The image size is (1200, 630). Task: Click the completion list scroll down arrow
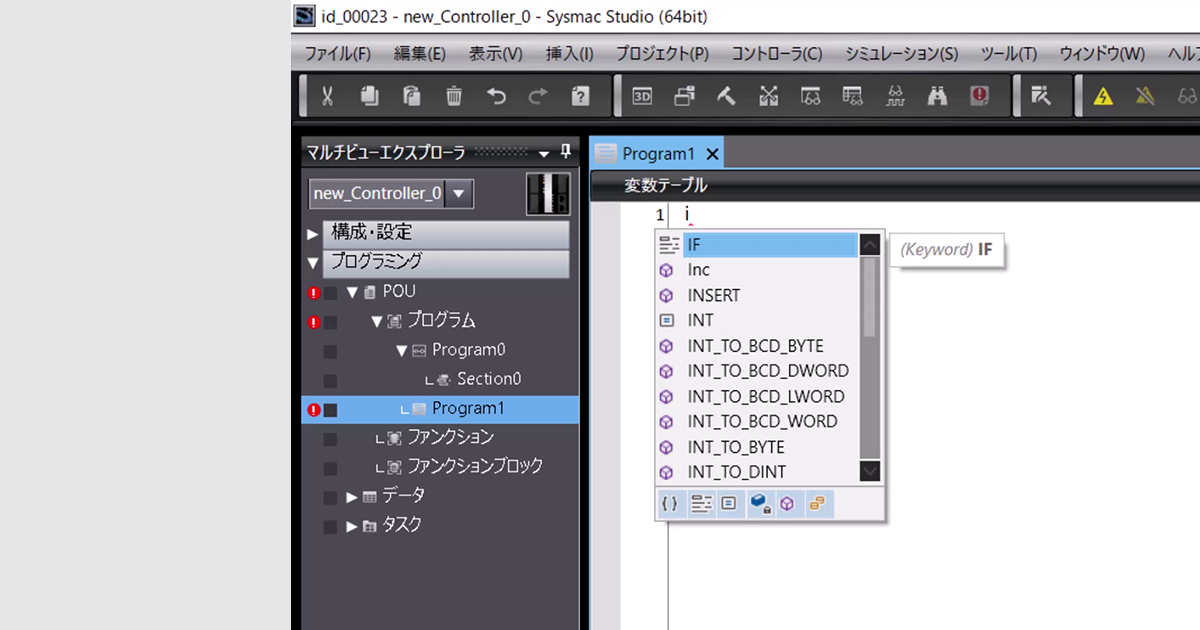tap(870, 471)
